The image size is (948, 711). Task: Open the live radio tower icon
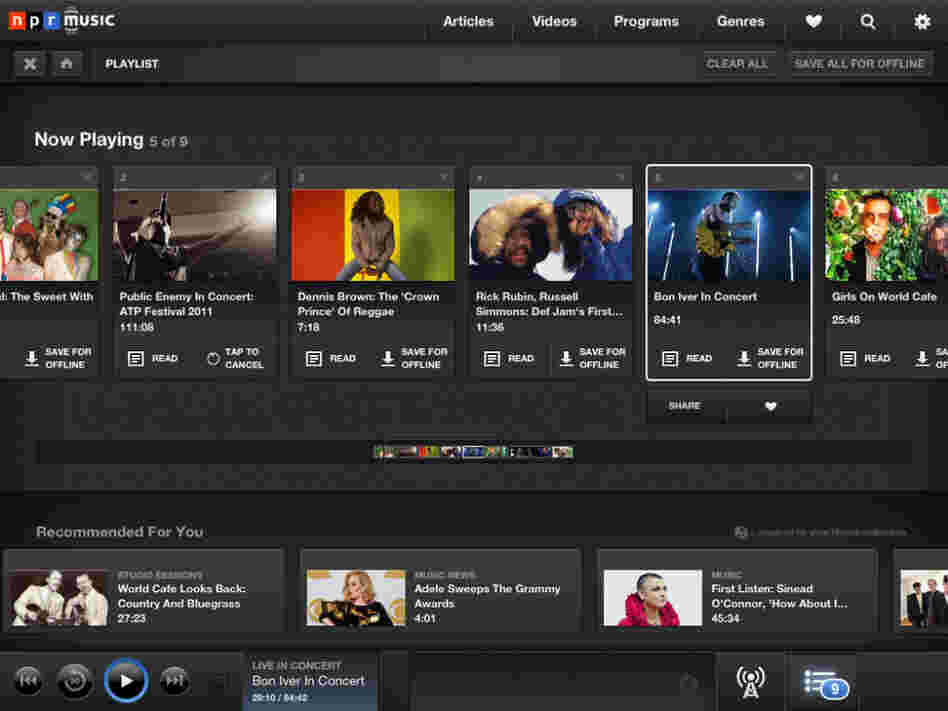(x=750, y=682)
